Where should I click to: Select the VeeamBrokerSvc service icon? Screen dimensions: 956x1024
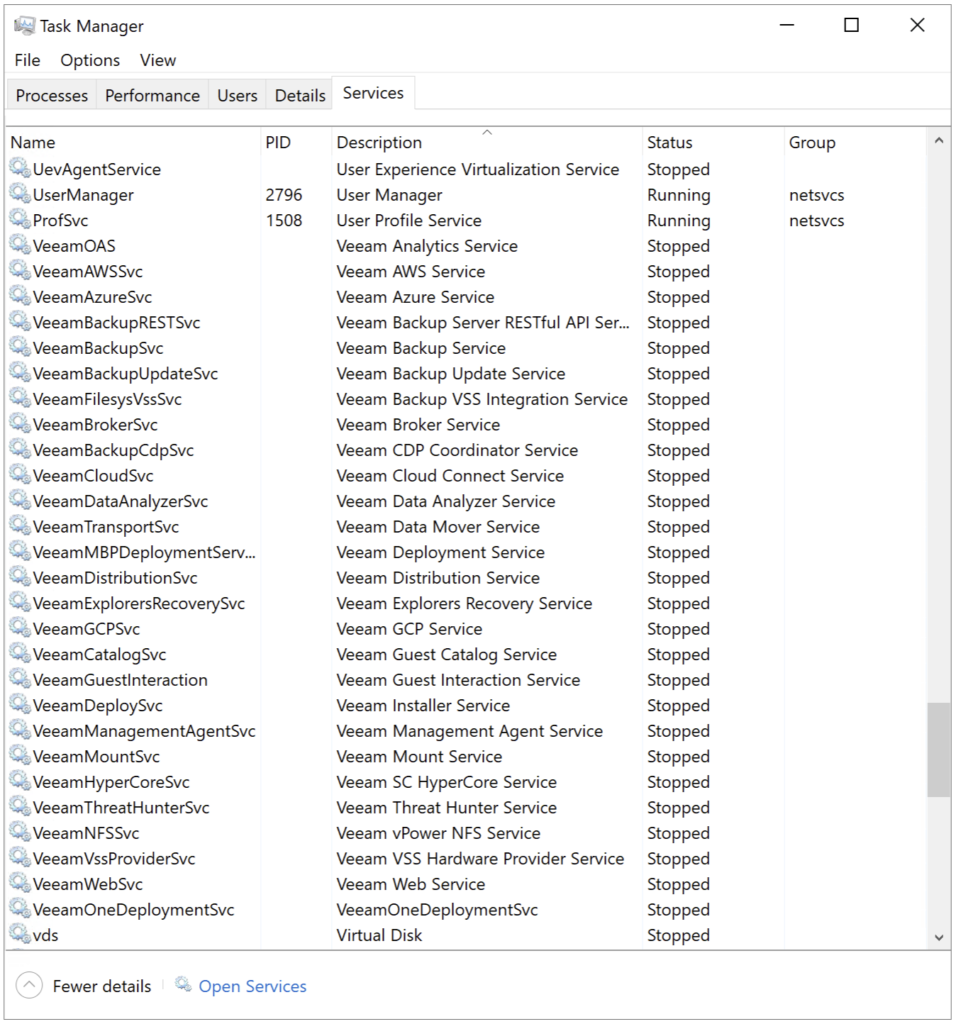point(20,423)
